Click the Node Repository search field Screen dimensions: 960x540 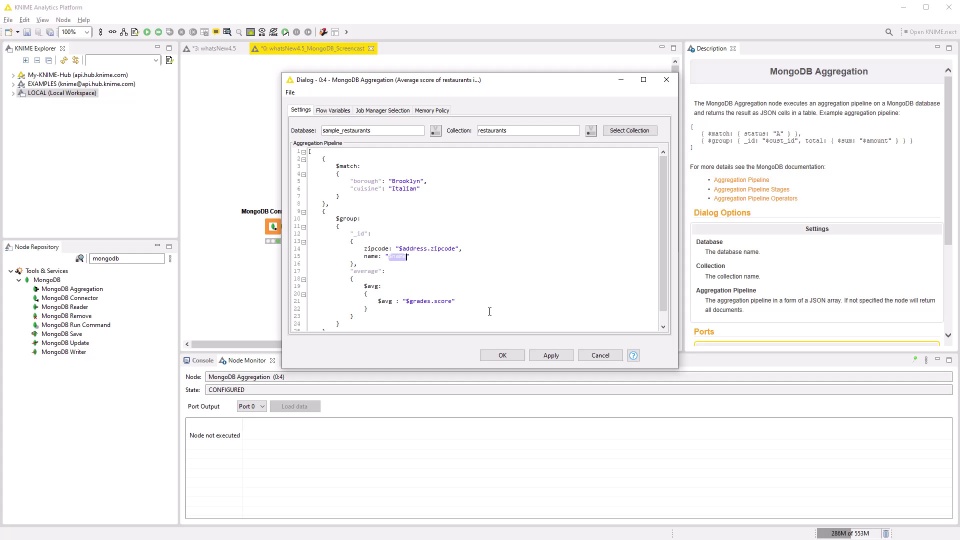127,258
